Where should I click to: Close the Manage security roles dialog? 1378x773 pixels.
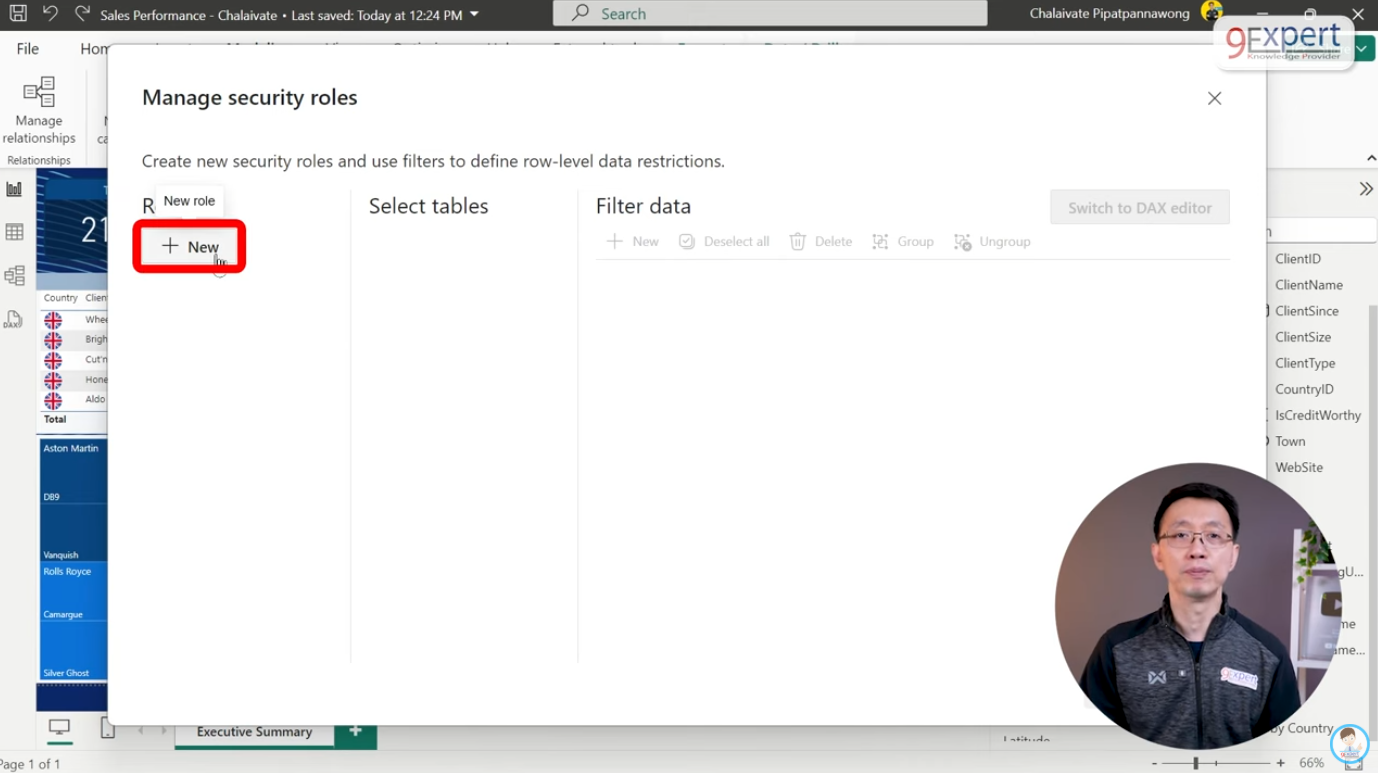point(1214,98)
